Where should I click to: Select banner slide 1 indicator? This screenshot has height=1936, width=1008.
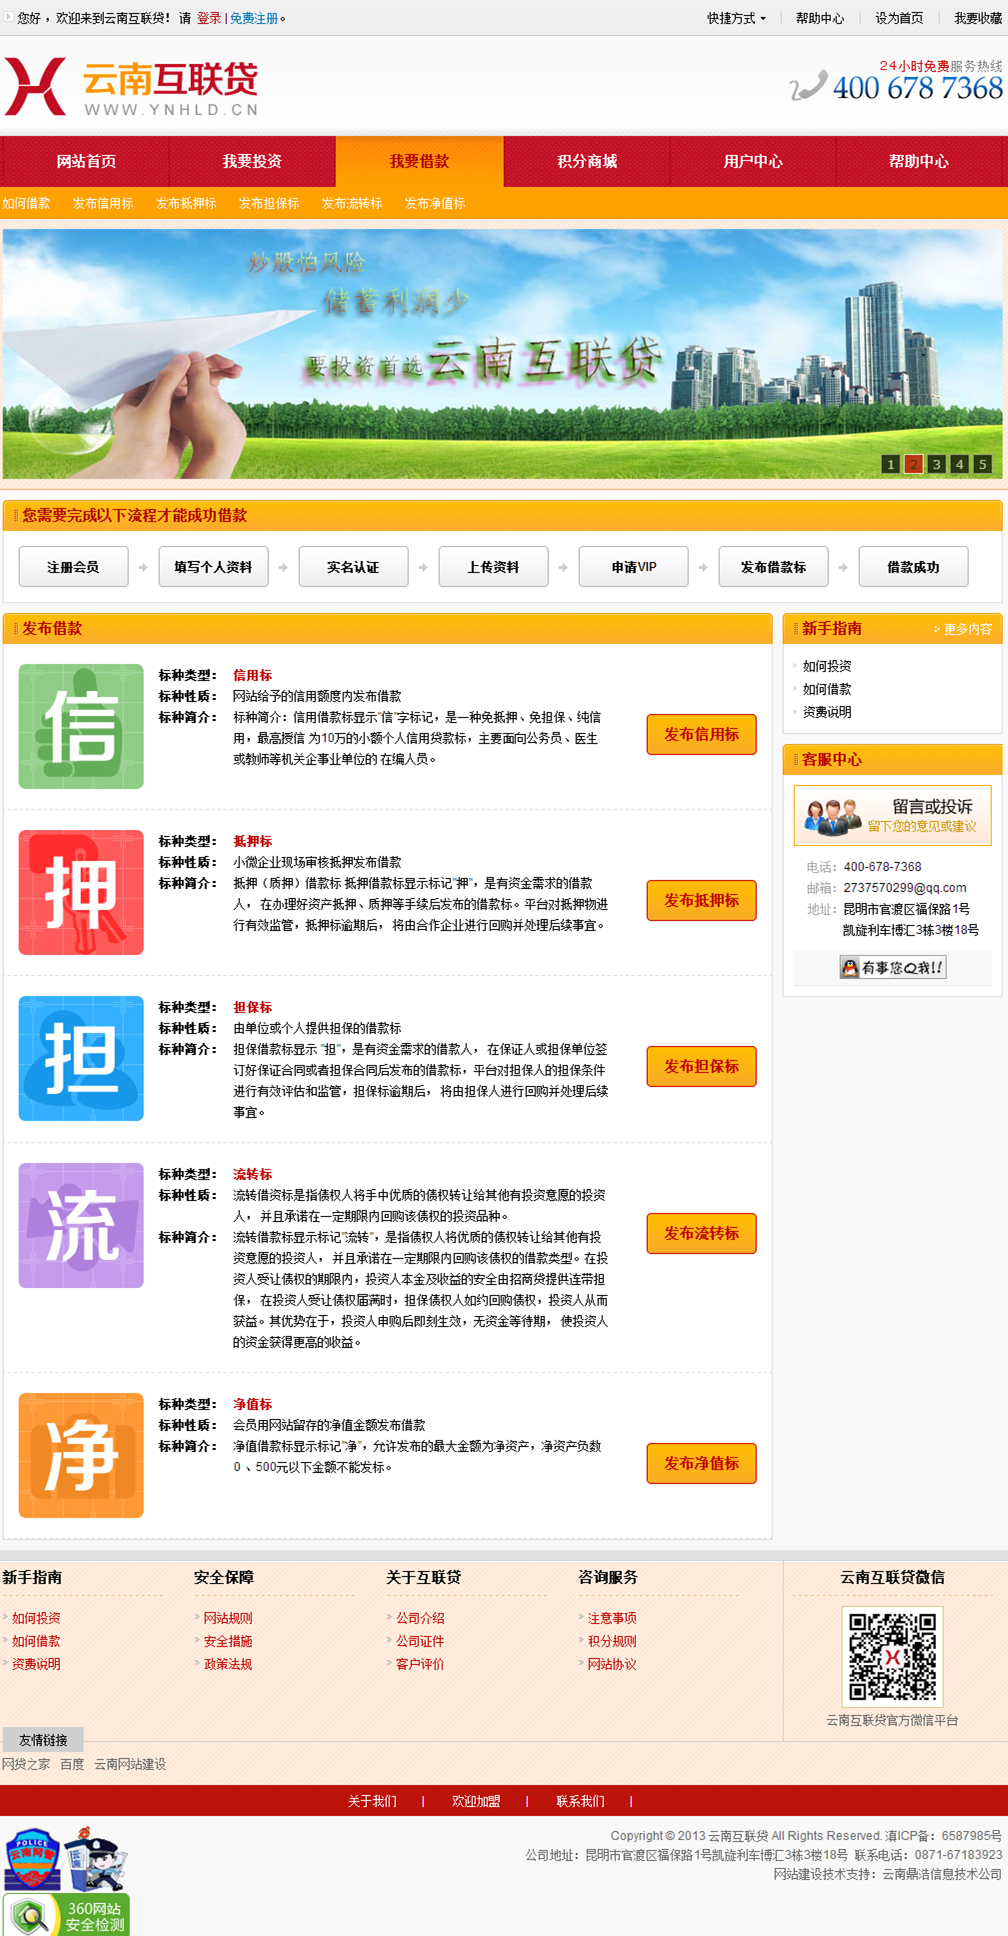pos(890,464)
